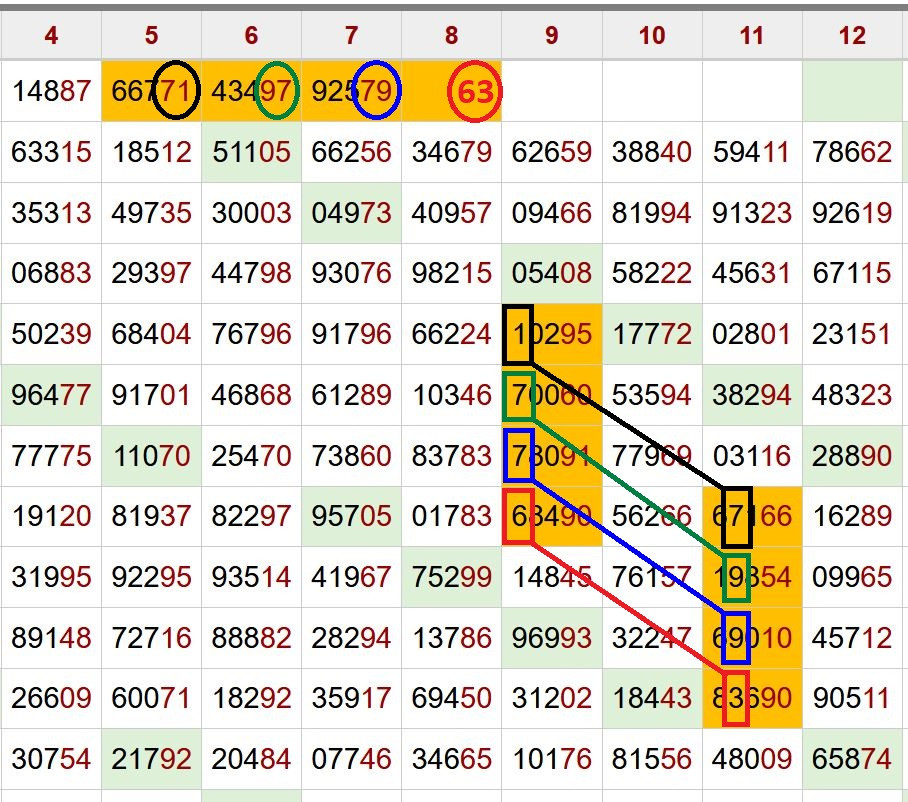Click the cell containing 06883
Screen dimensions: 908x802
tap(51, 273)
